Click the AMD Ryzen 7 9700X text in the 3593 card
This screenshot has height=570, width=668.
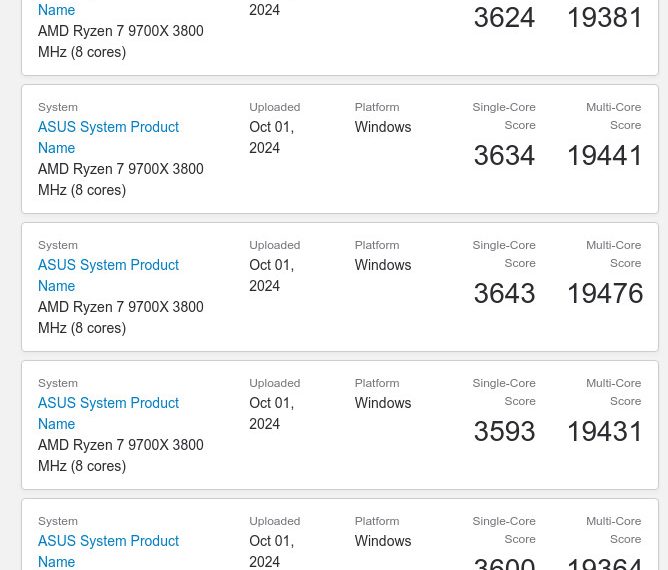tap(121, 455)
